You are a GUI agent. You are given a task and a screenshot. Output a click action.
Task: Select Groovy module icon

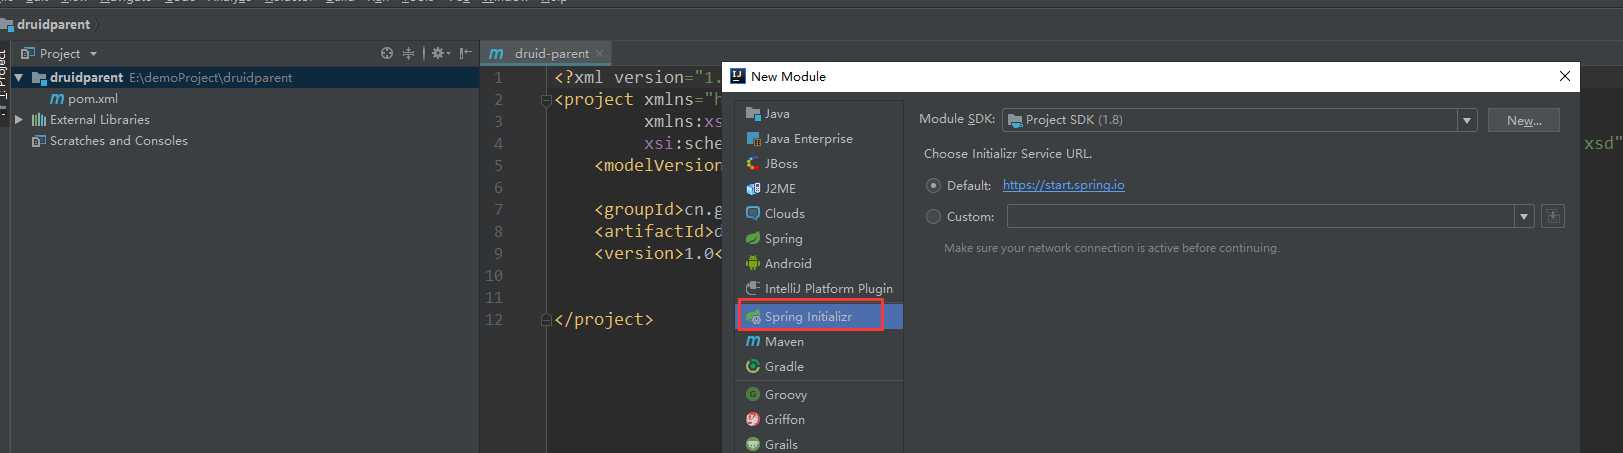[753, 395]
